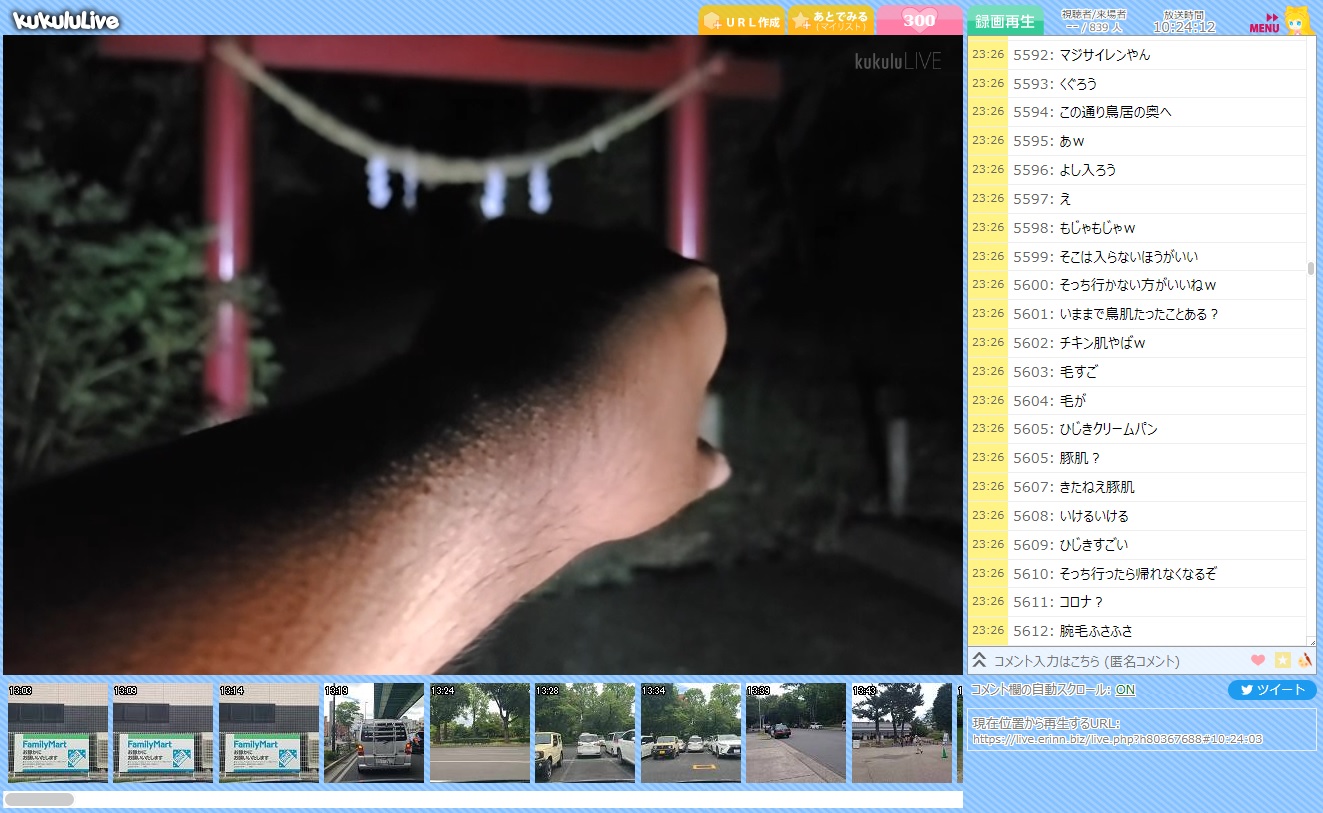
Task: Select the 録画再生 tab
Action: (1005, 21)
